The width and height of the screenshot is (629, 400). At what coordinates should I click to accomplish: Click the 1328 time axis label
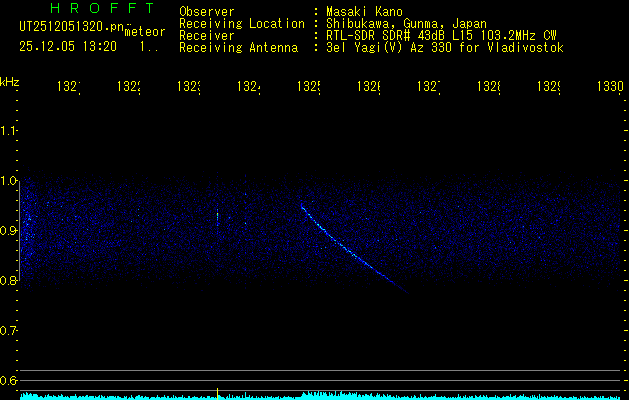pos(489,86)
